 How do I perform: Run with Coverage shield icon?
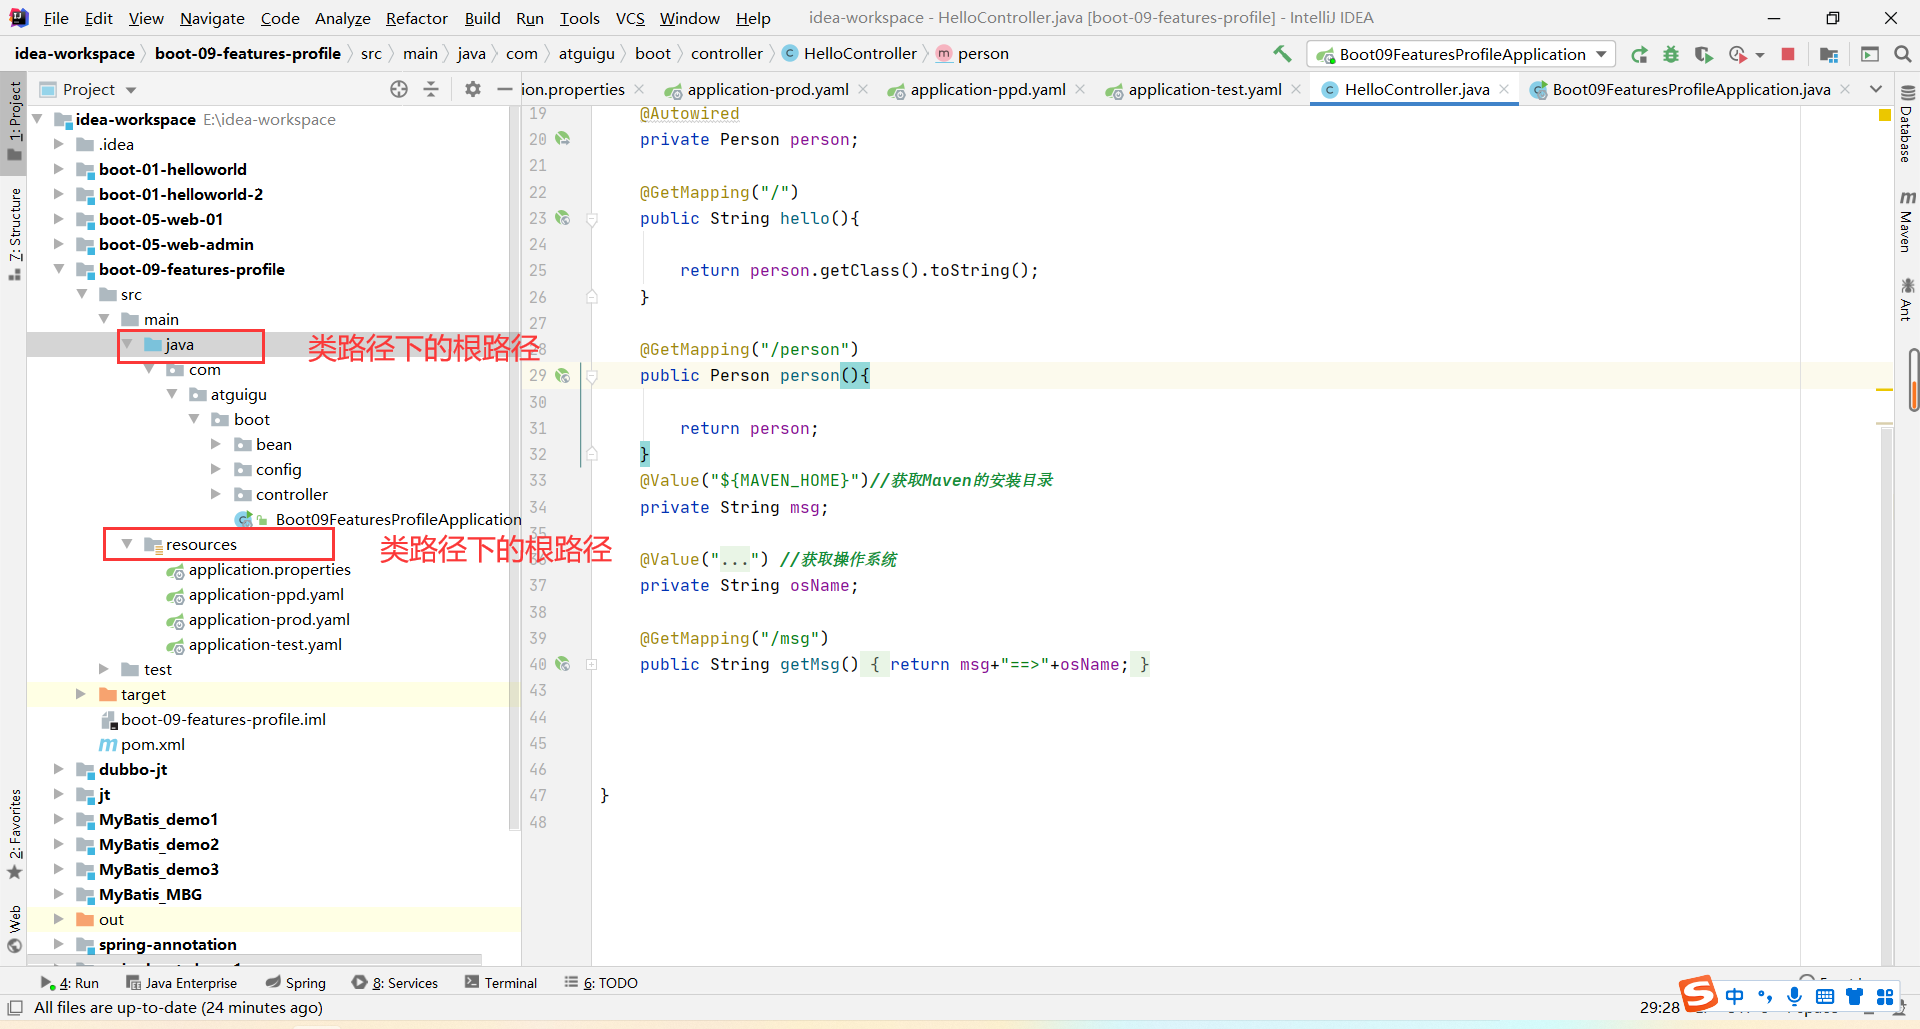[1704, 54]
